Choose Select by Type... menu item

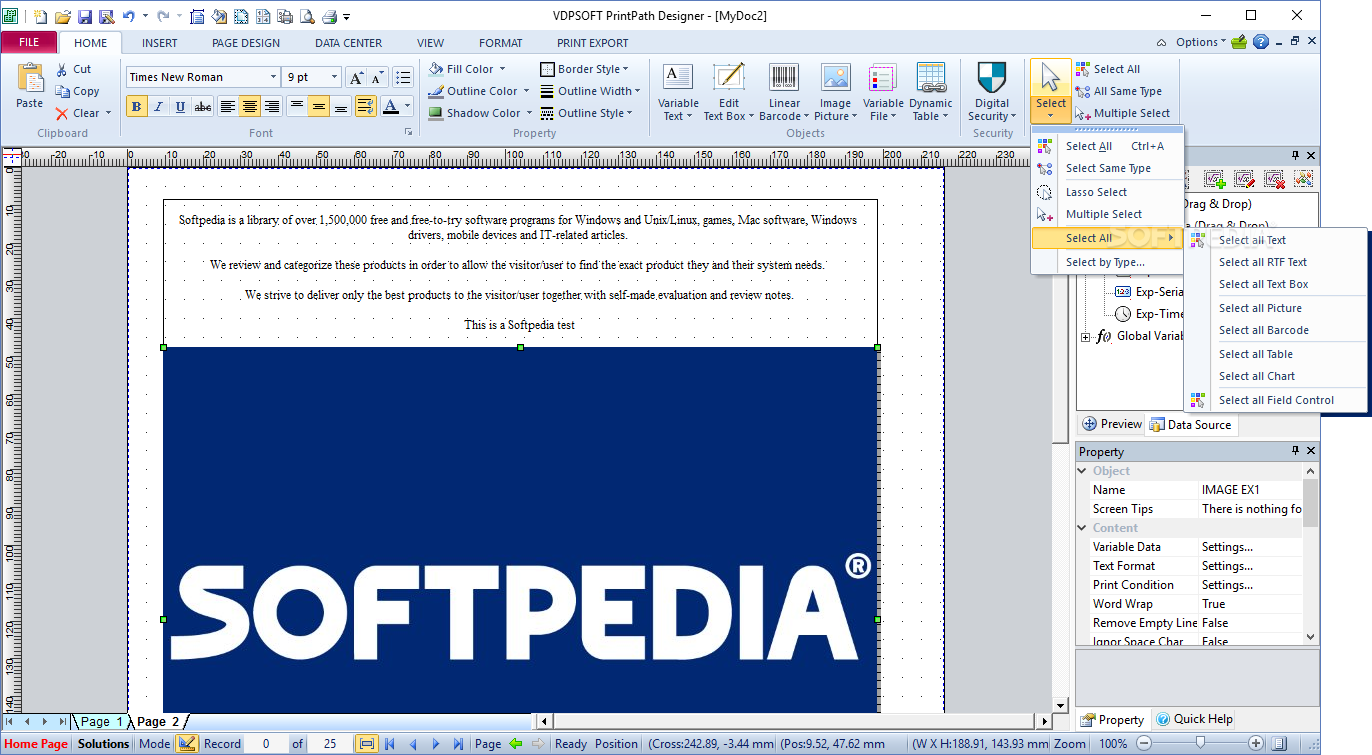point(1108,262)
